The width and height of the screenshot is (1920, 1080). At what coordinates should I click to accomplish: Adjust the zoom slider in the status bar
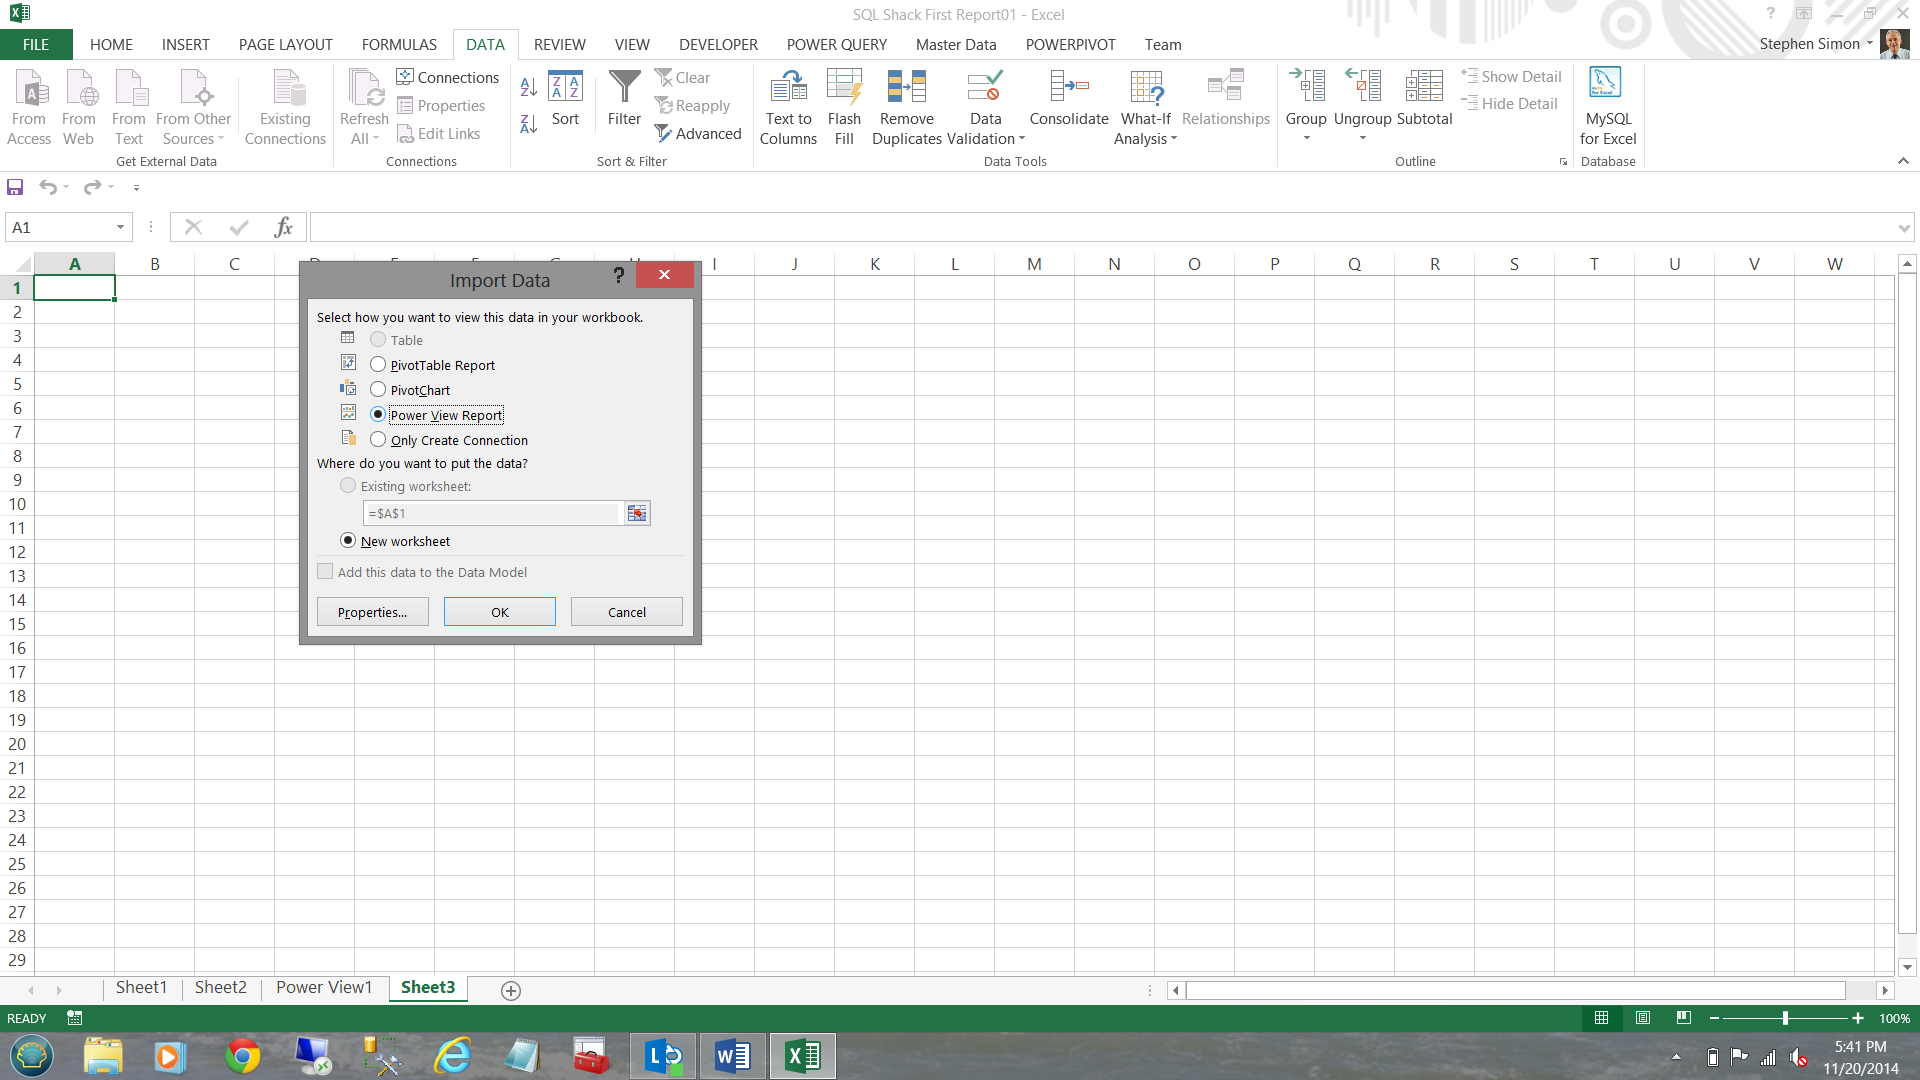coord(1785,1018)
